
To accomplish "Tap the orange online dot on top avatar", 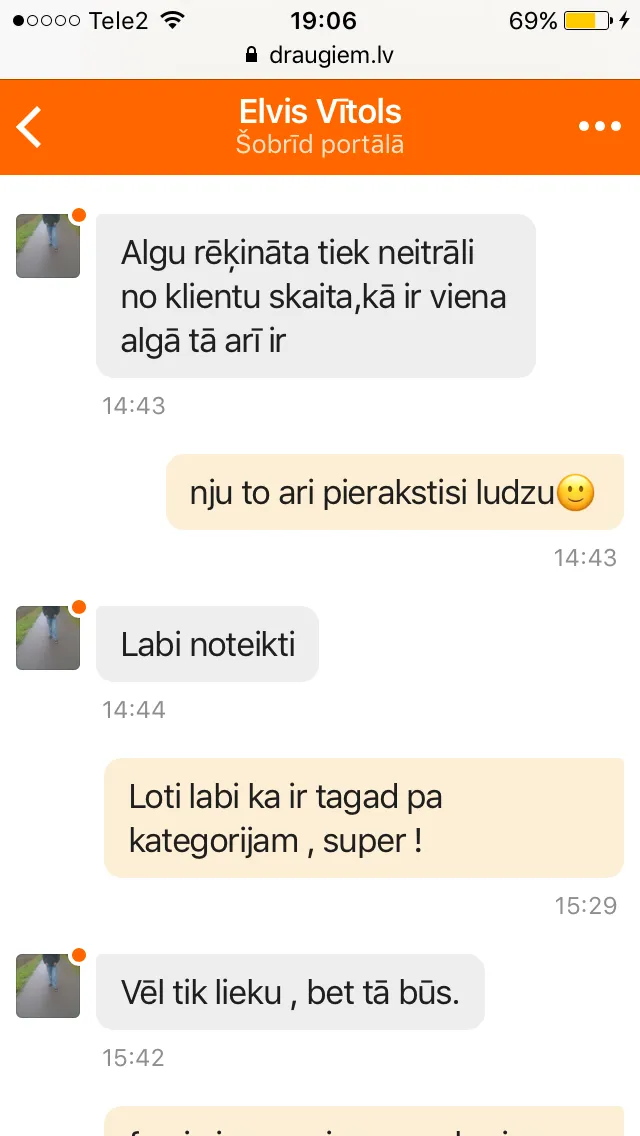I will point(78,215).
